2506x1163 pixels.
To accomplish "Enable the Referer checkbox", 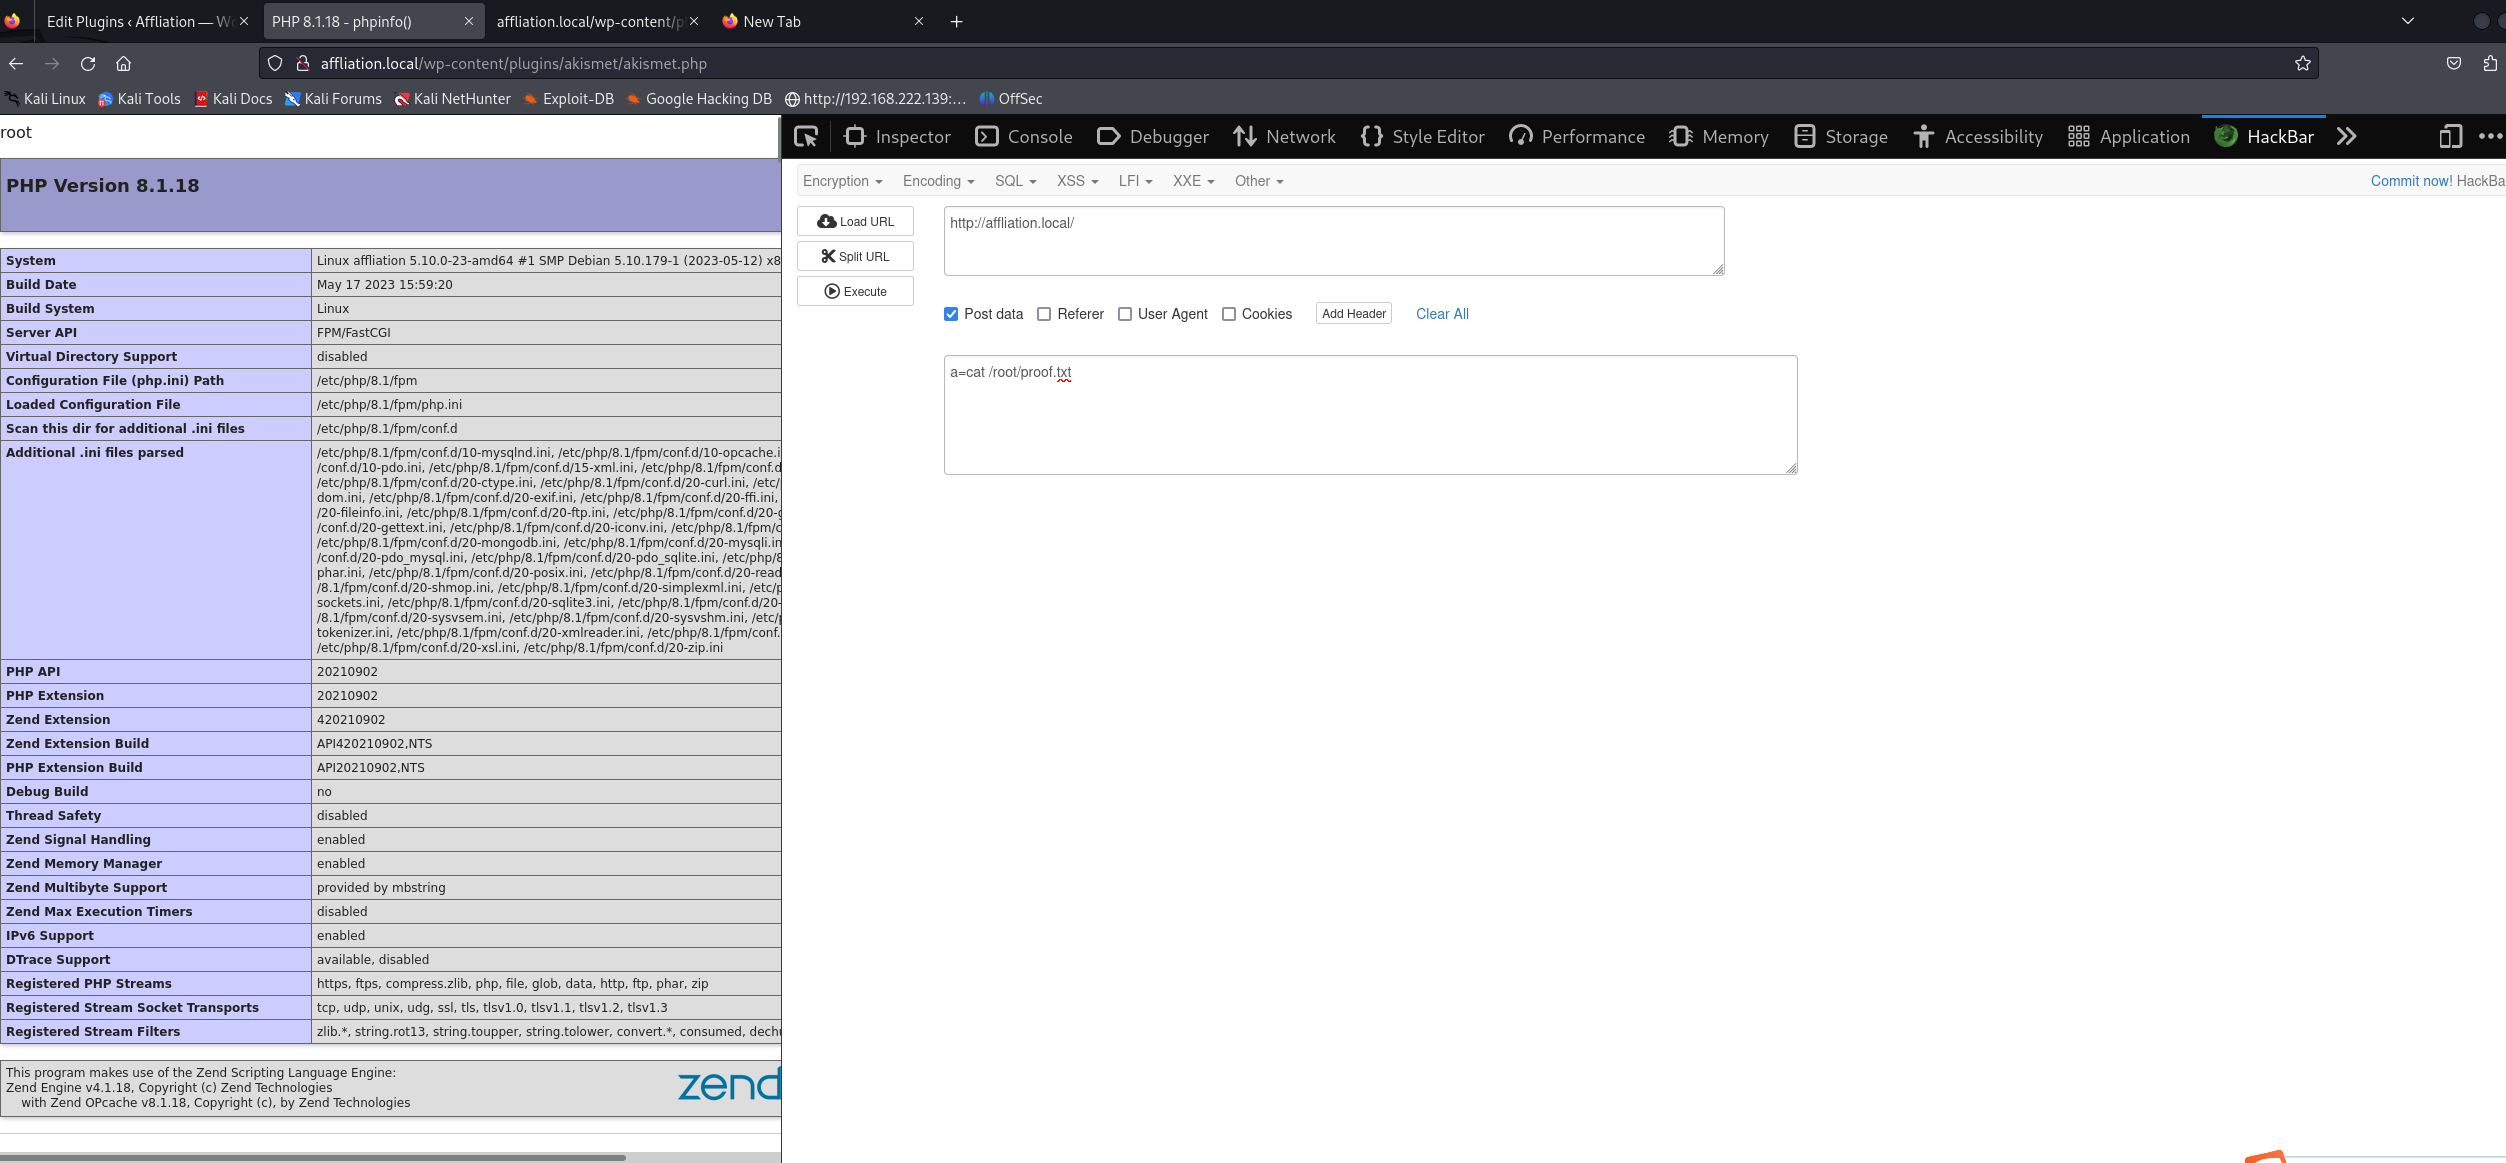I will coord(1044,314).
